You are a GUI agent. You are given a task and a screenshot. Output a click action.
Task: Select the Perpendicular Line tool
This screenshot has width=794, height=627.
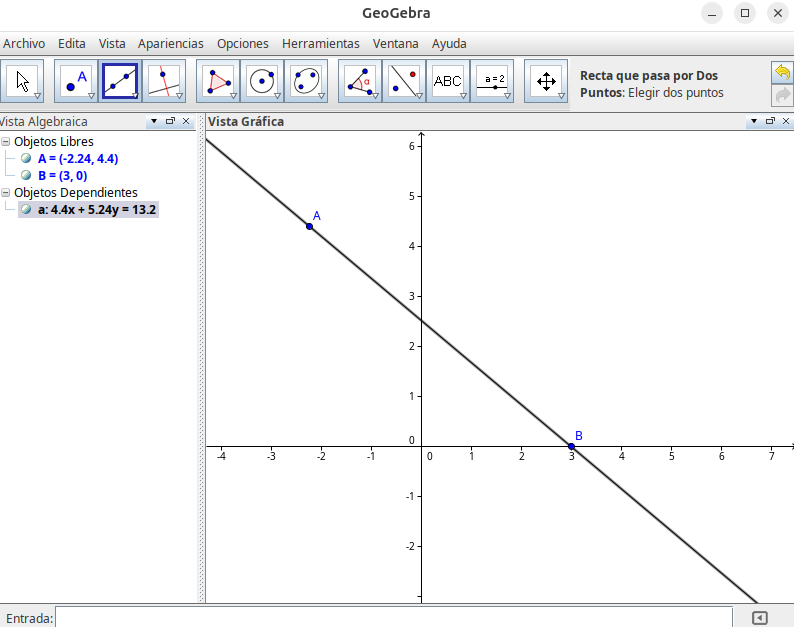[x=163, y=81]
